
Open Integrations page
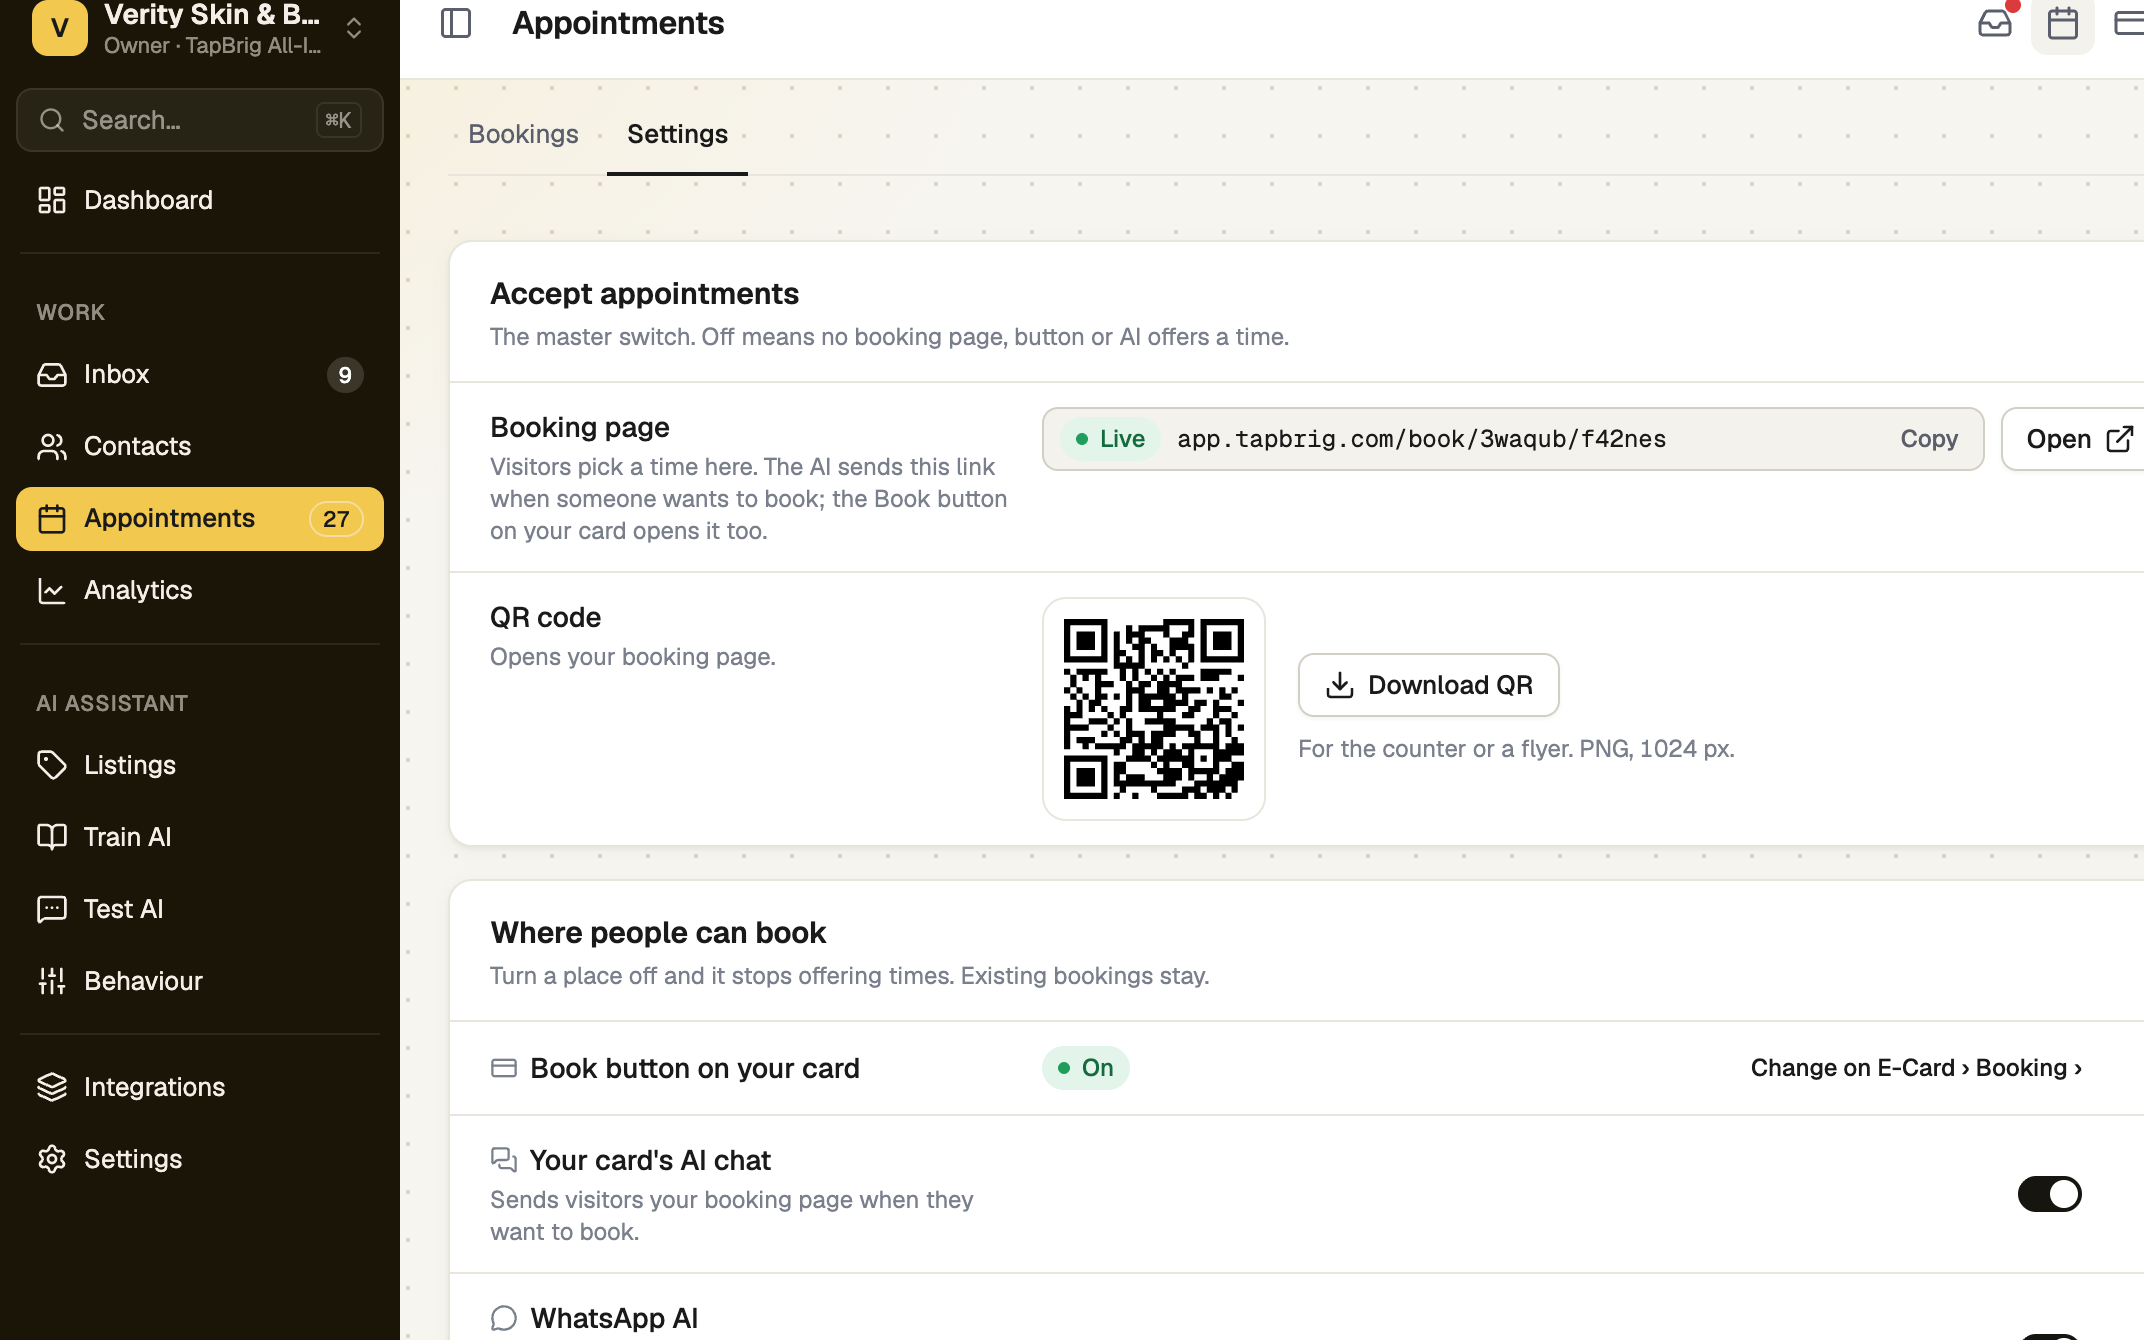[200, 1088]
